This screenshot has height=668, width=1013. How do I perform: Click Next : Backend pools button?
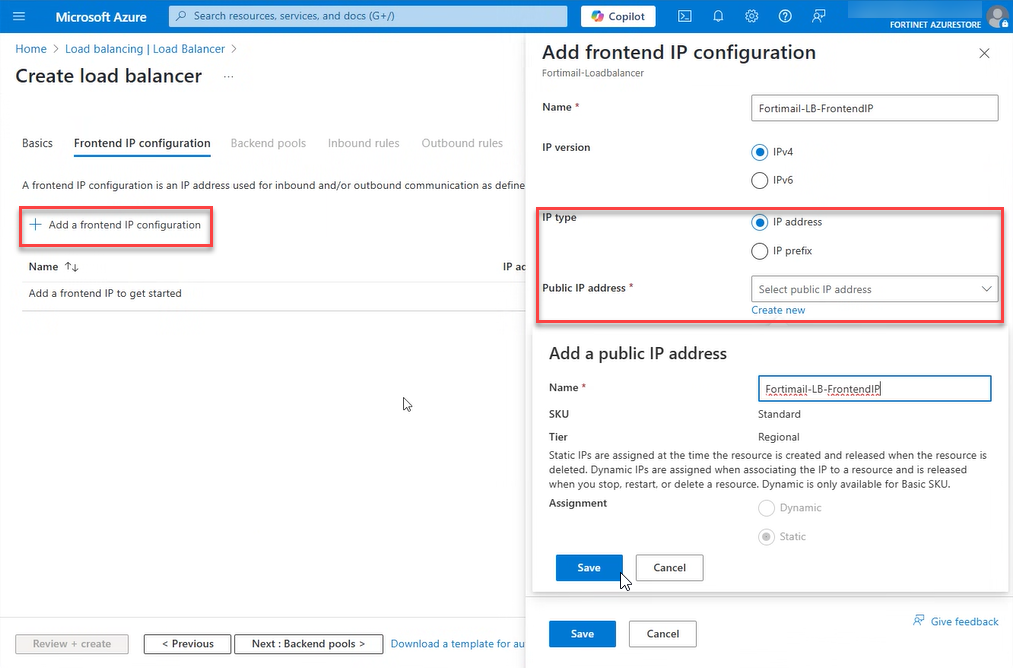pos(309,644)
